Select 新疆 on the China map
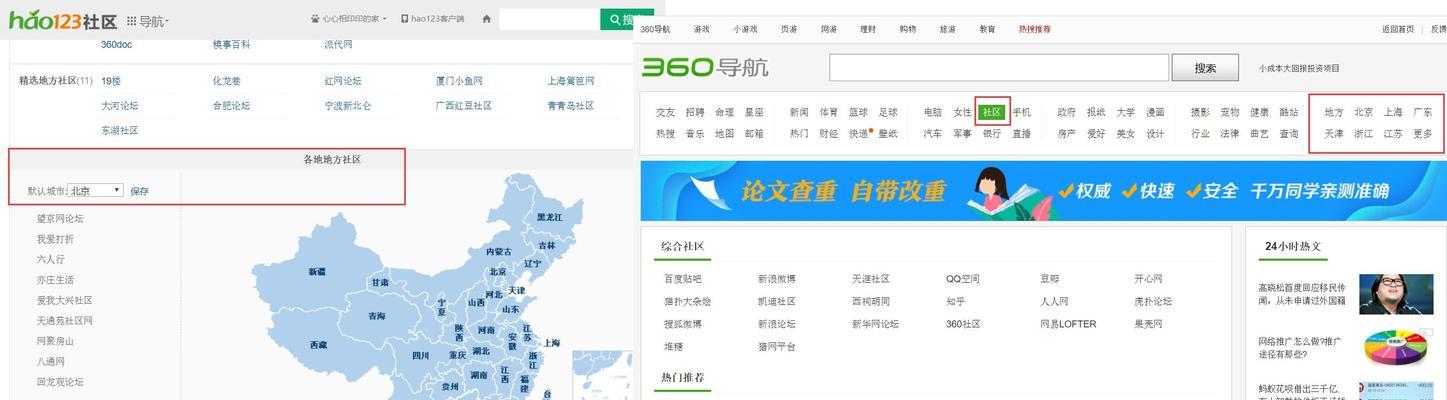The image size is (1447, 400). (x=317, y=272)
